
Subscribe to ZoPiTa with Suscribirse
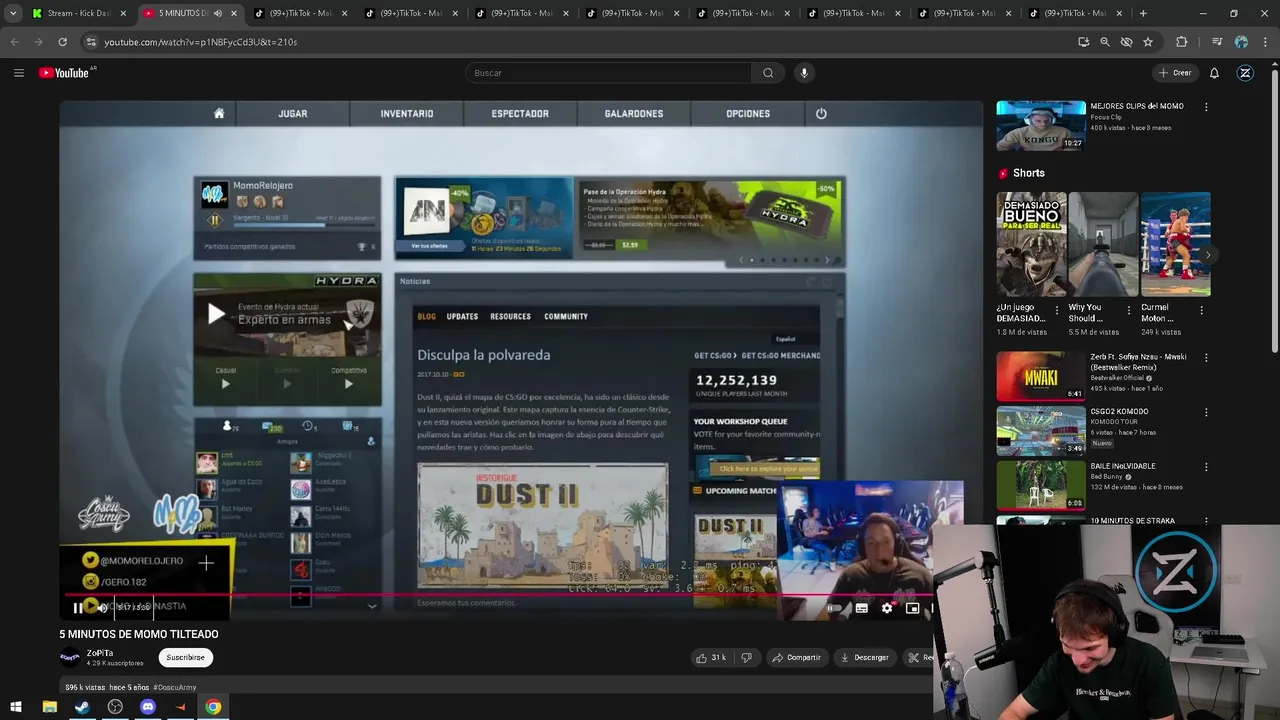tap(185, 657)
